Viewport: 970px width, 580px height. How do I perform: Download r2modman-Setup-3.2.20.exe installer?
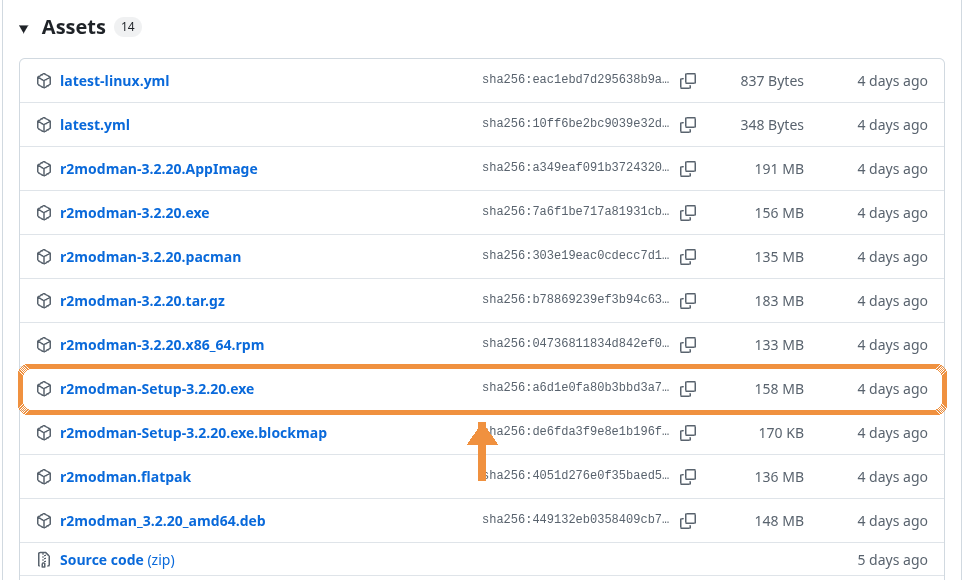pos(157,389)
